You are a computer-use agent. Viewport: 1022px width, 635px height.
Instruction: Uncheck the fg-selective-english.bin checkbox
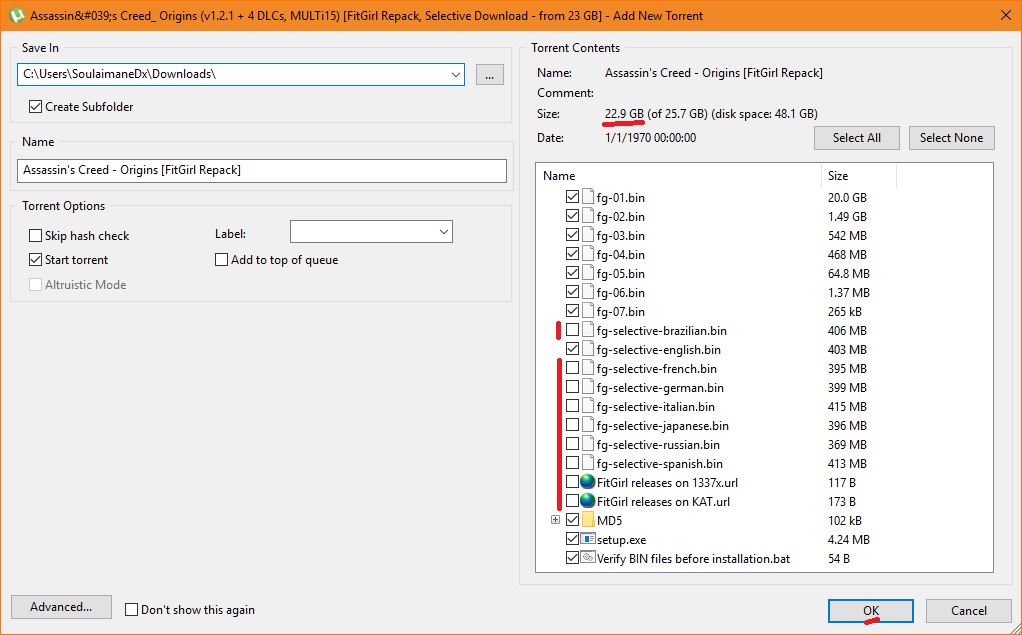pyautogui.click(x=572, y=349)
